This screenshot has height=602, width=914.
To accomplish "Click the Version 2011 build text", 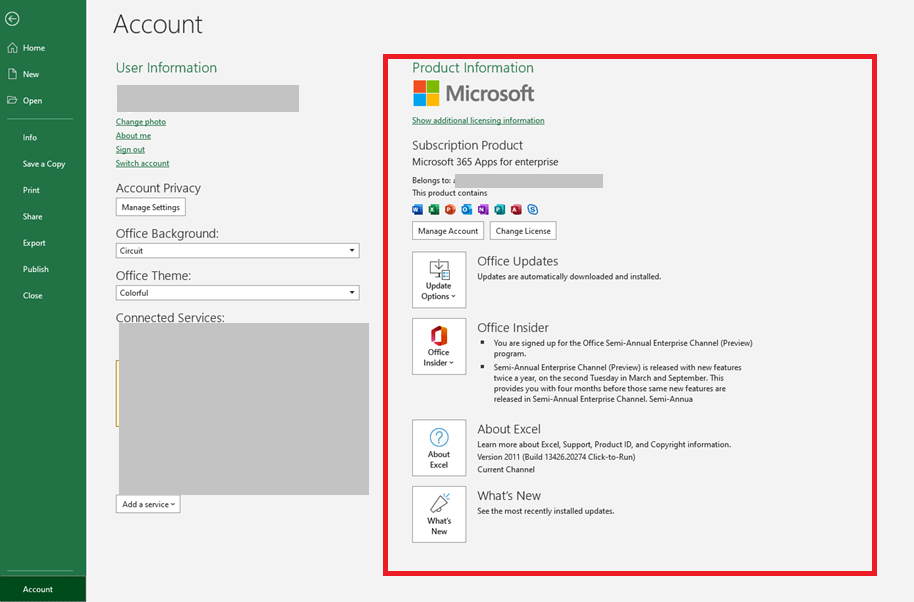I will (556, 457).
